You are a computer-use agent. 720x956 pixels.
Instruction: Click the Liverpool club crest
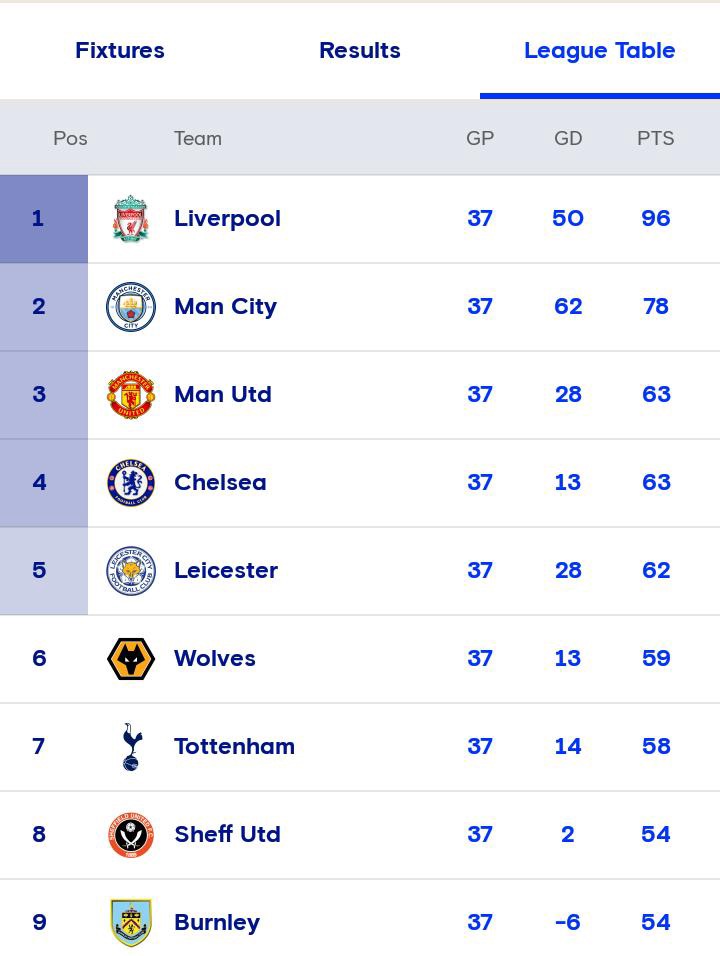coord(131,219)
